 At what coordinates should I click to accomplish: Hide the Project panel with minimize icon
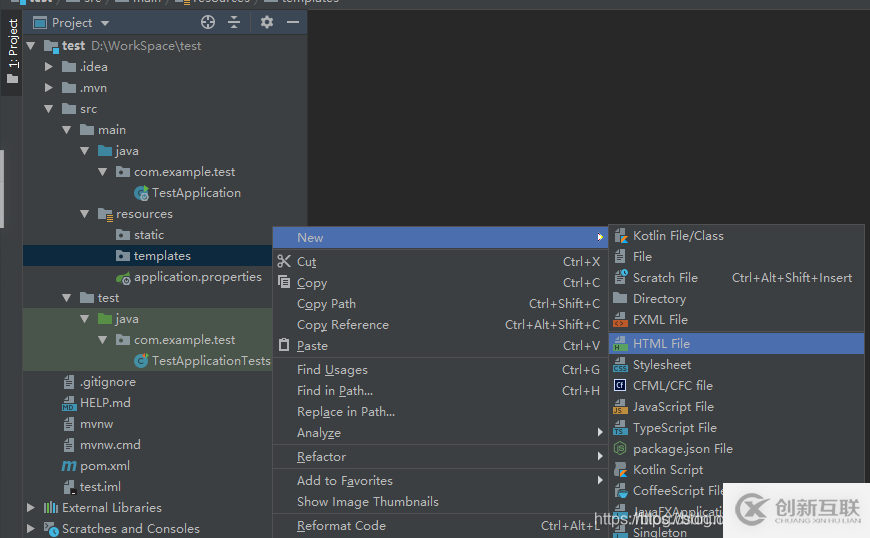coord(293,22)
